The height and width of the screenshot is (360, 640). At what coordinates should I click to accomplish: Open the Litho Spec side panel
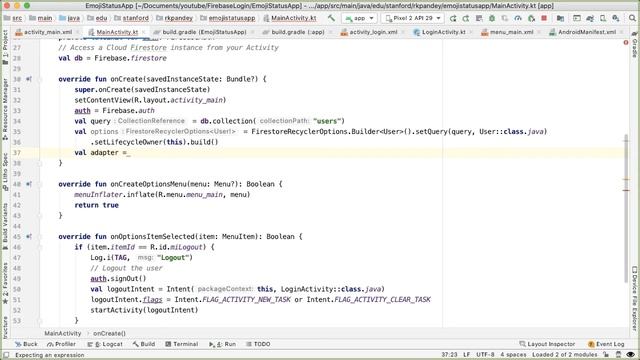(x=5, y=171)
